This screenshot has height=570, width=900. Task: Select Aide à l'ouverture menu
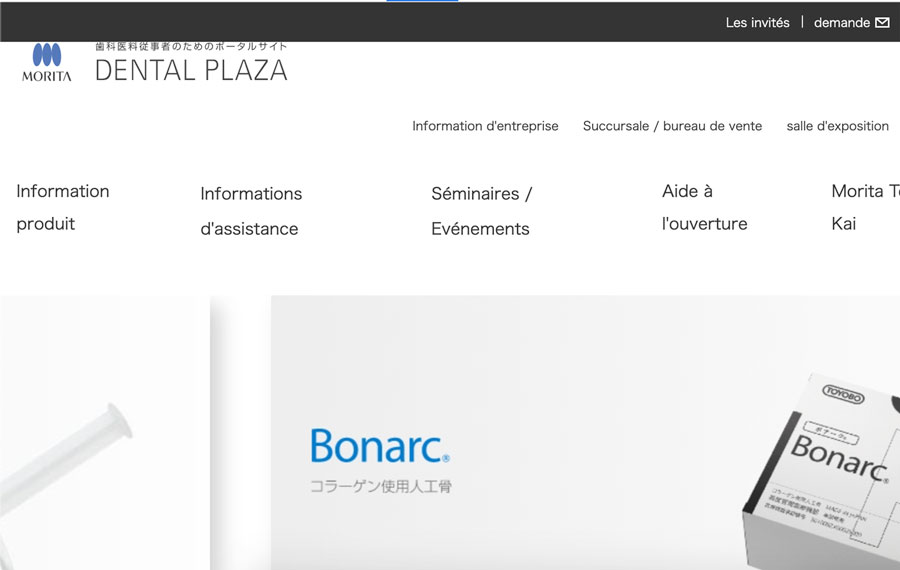[x=704, y=207]
